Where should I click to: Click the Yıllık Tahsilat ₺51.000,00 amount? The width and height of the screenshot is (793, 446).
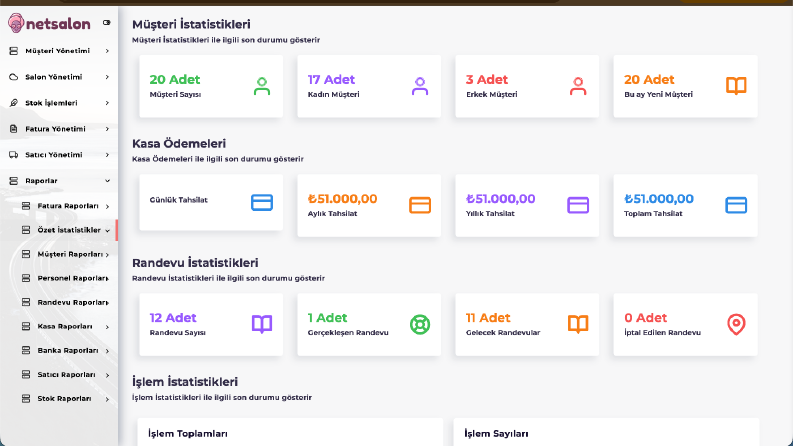click(x=500, y=199)
